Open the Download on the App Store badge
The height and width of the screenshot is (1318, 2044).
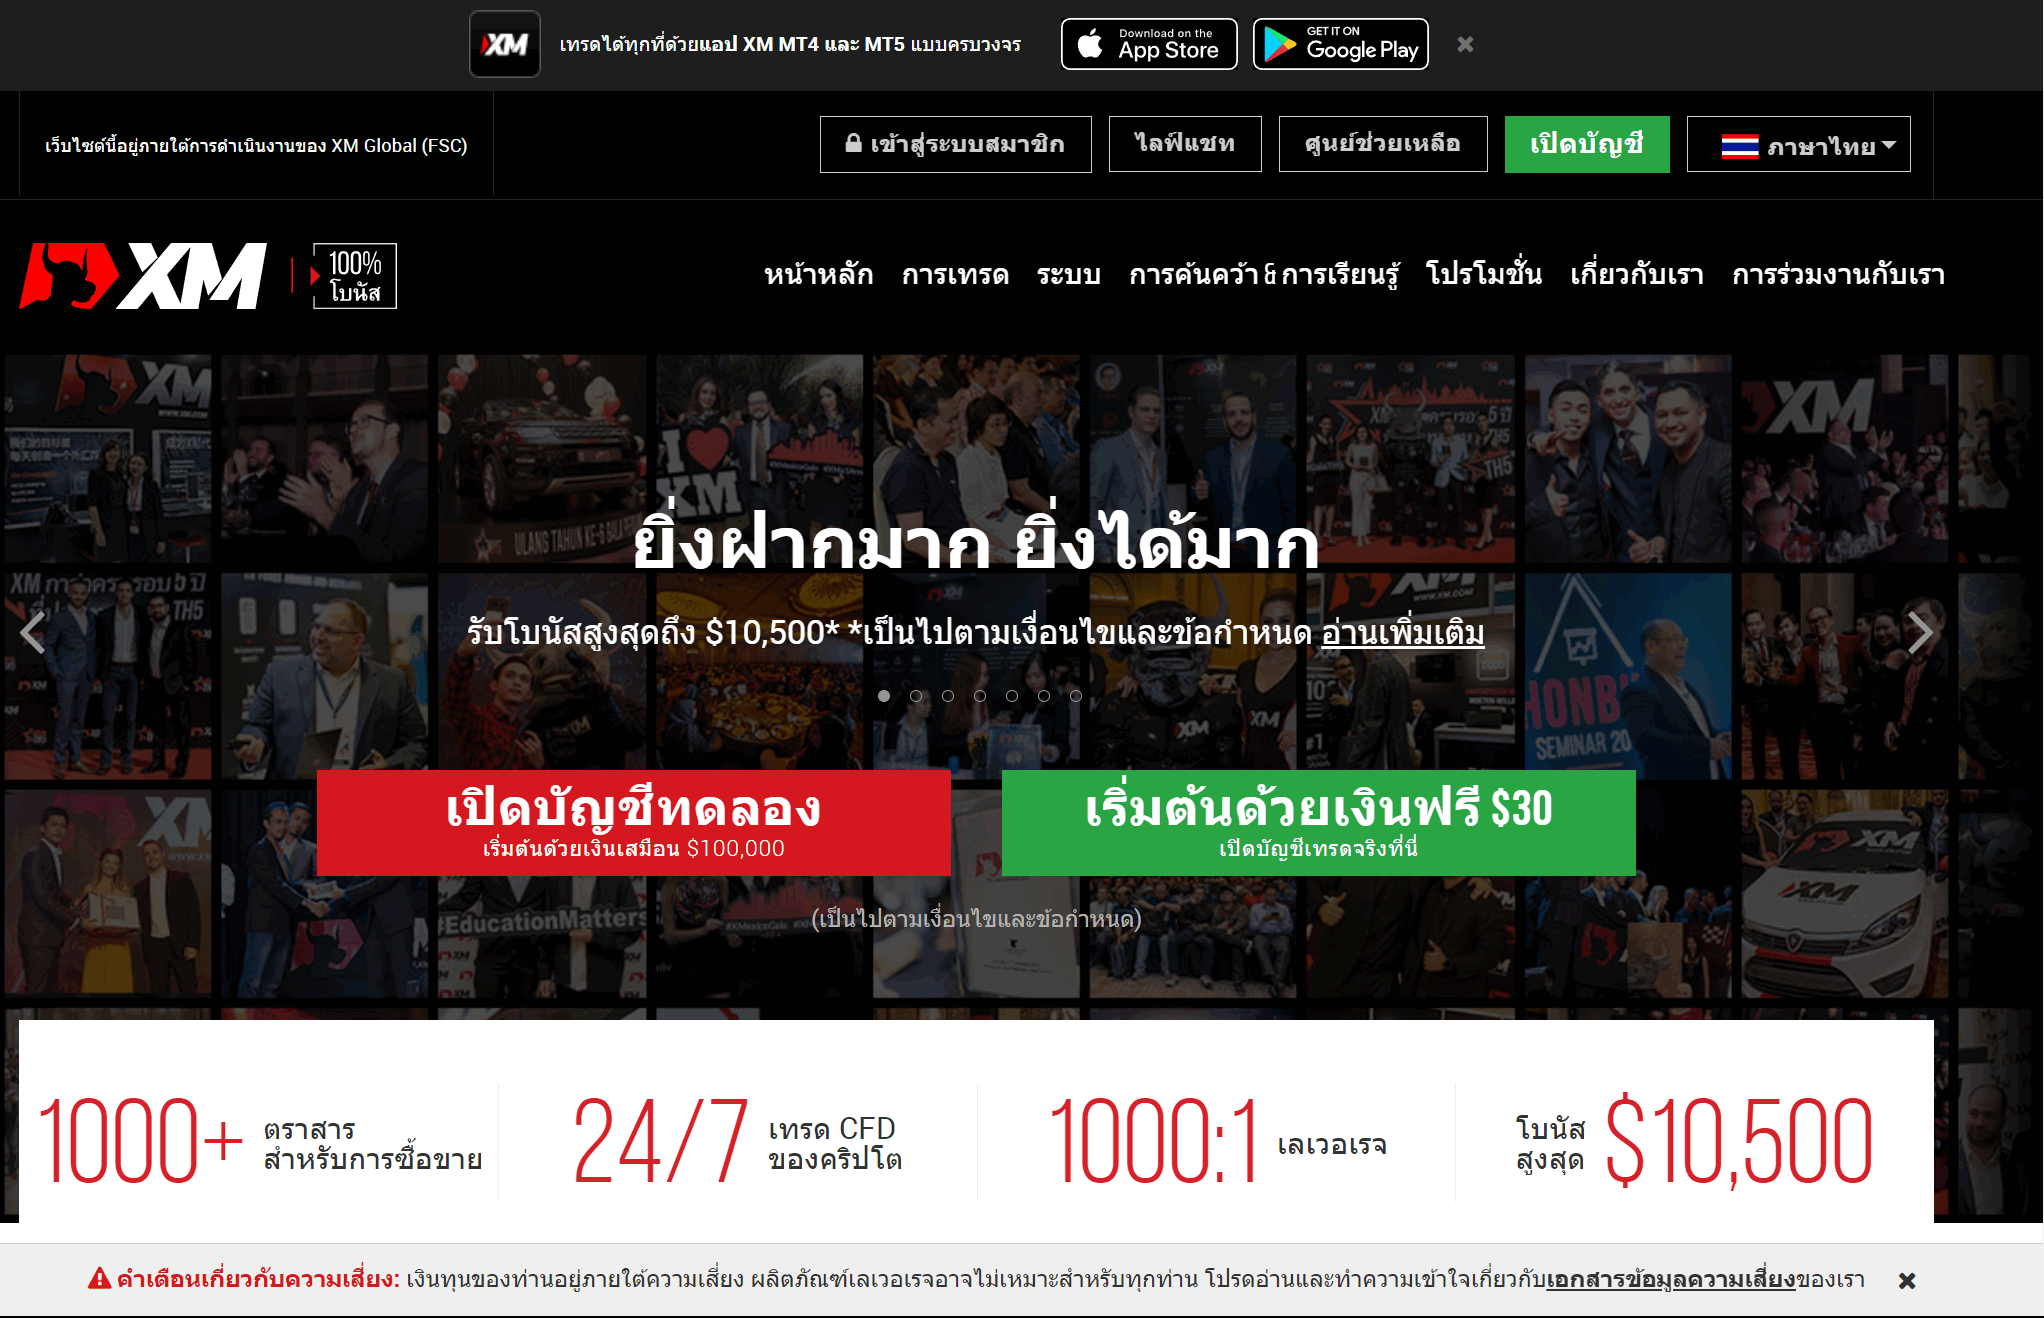tap(1149, 44)
